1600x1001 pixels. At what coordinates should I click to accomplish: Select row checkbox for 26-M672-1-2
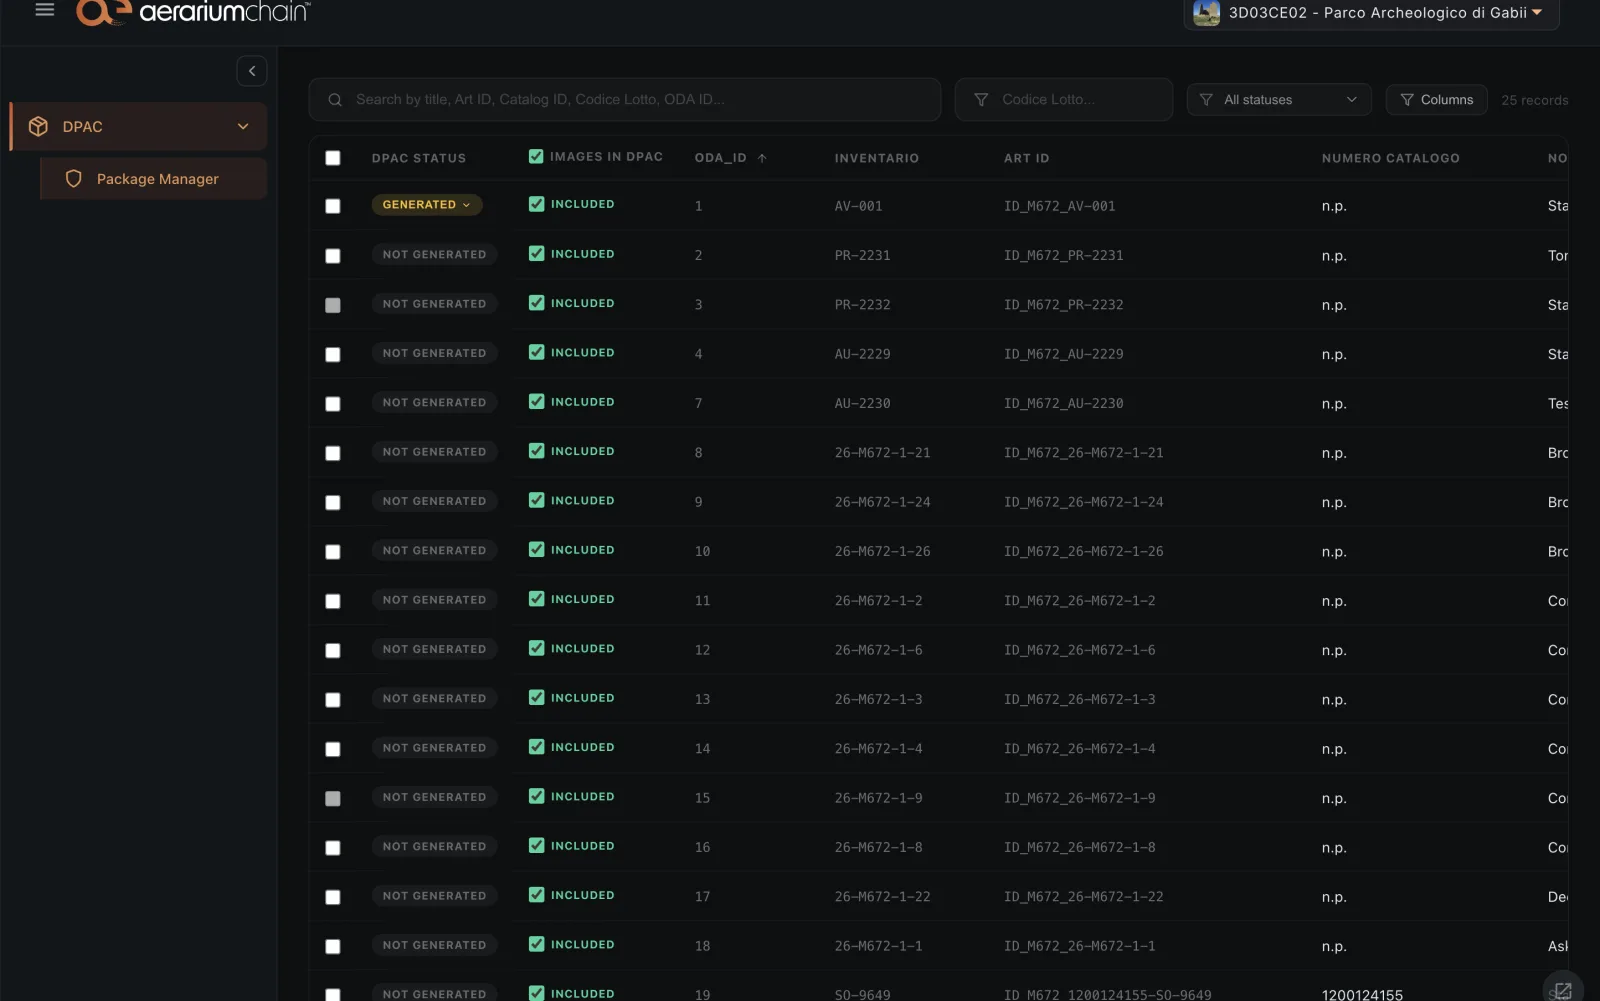(333, 601)
